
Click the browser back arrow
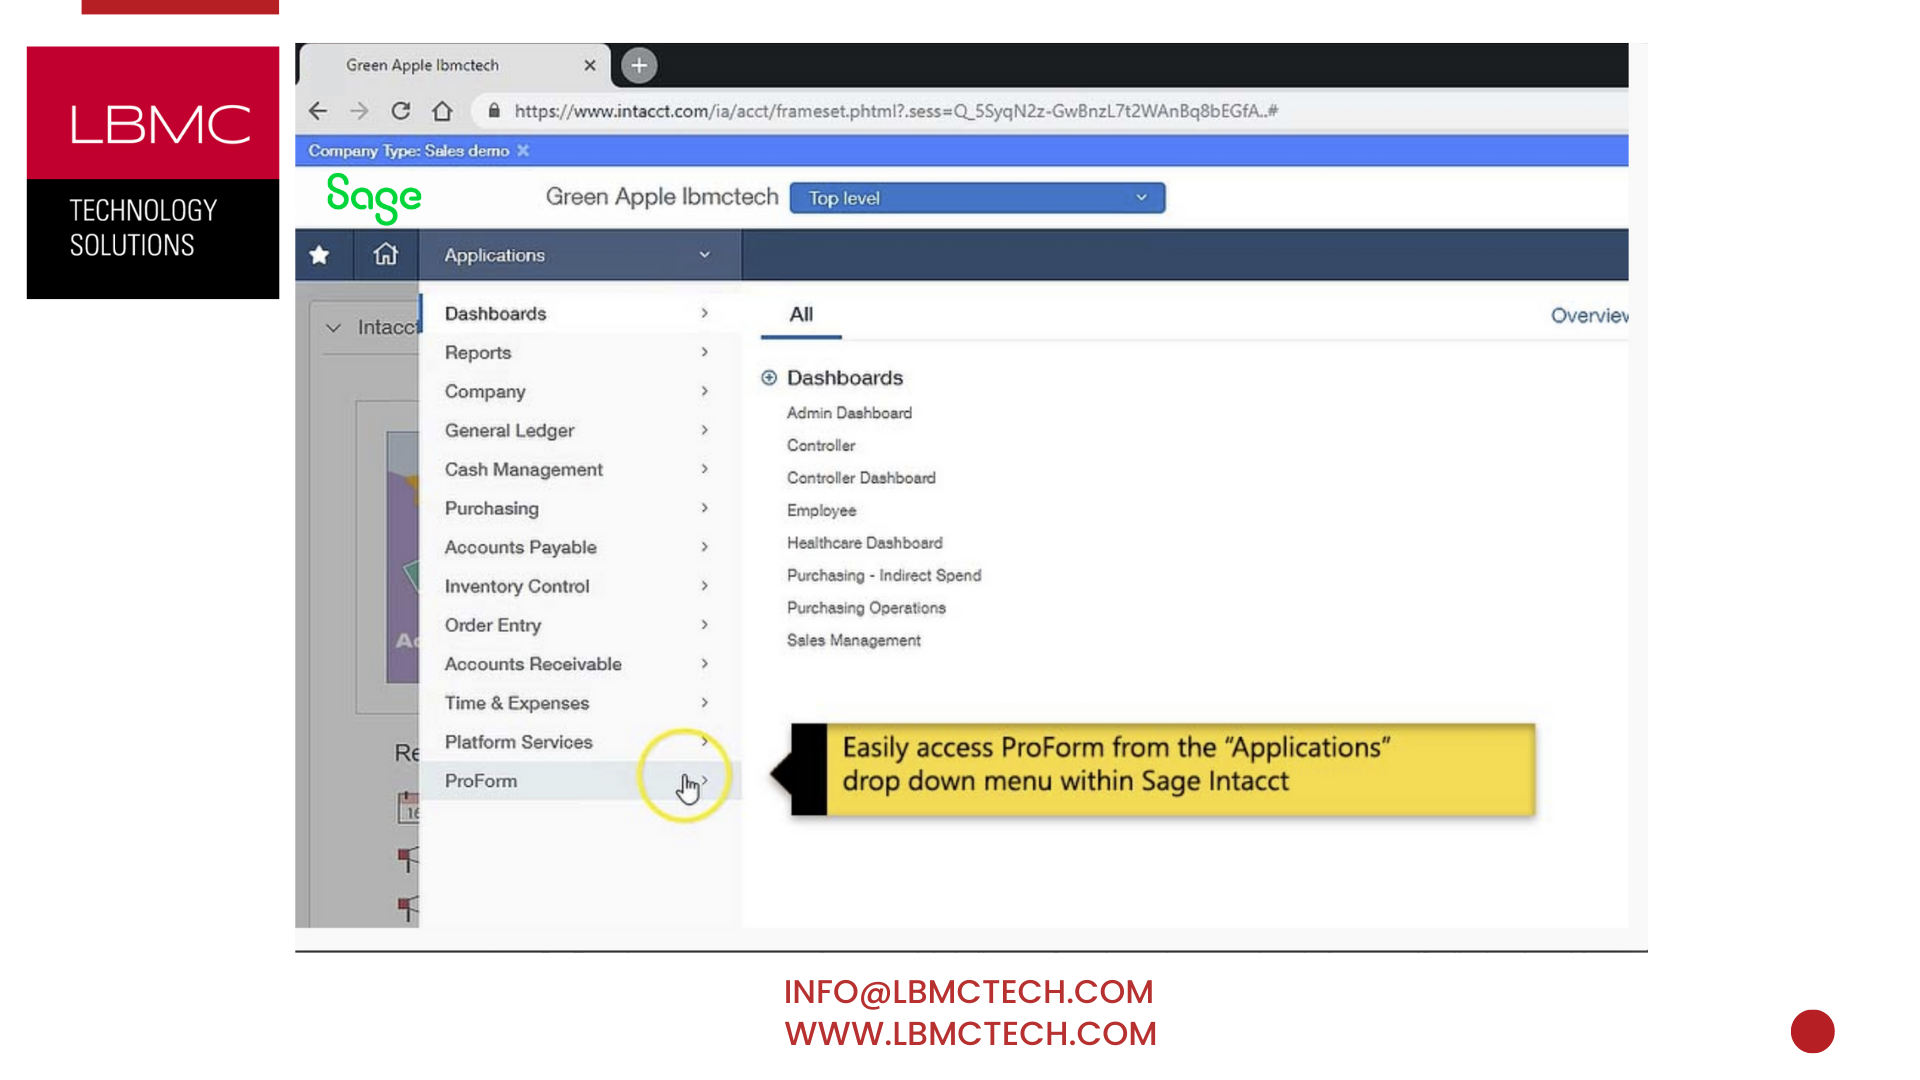pos(318,111)
